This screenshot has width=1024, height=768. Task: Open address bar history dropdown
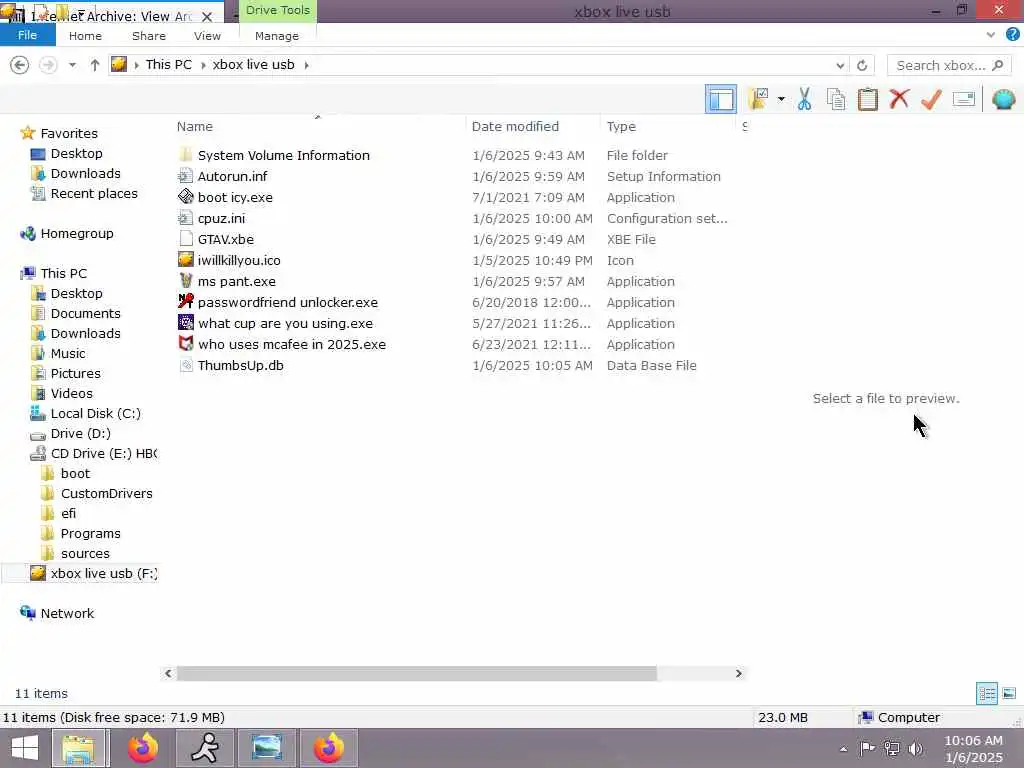(x=840, y=65)
